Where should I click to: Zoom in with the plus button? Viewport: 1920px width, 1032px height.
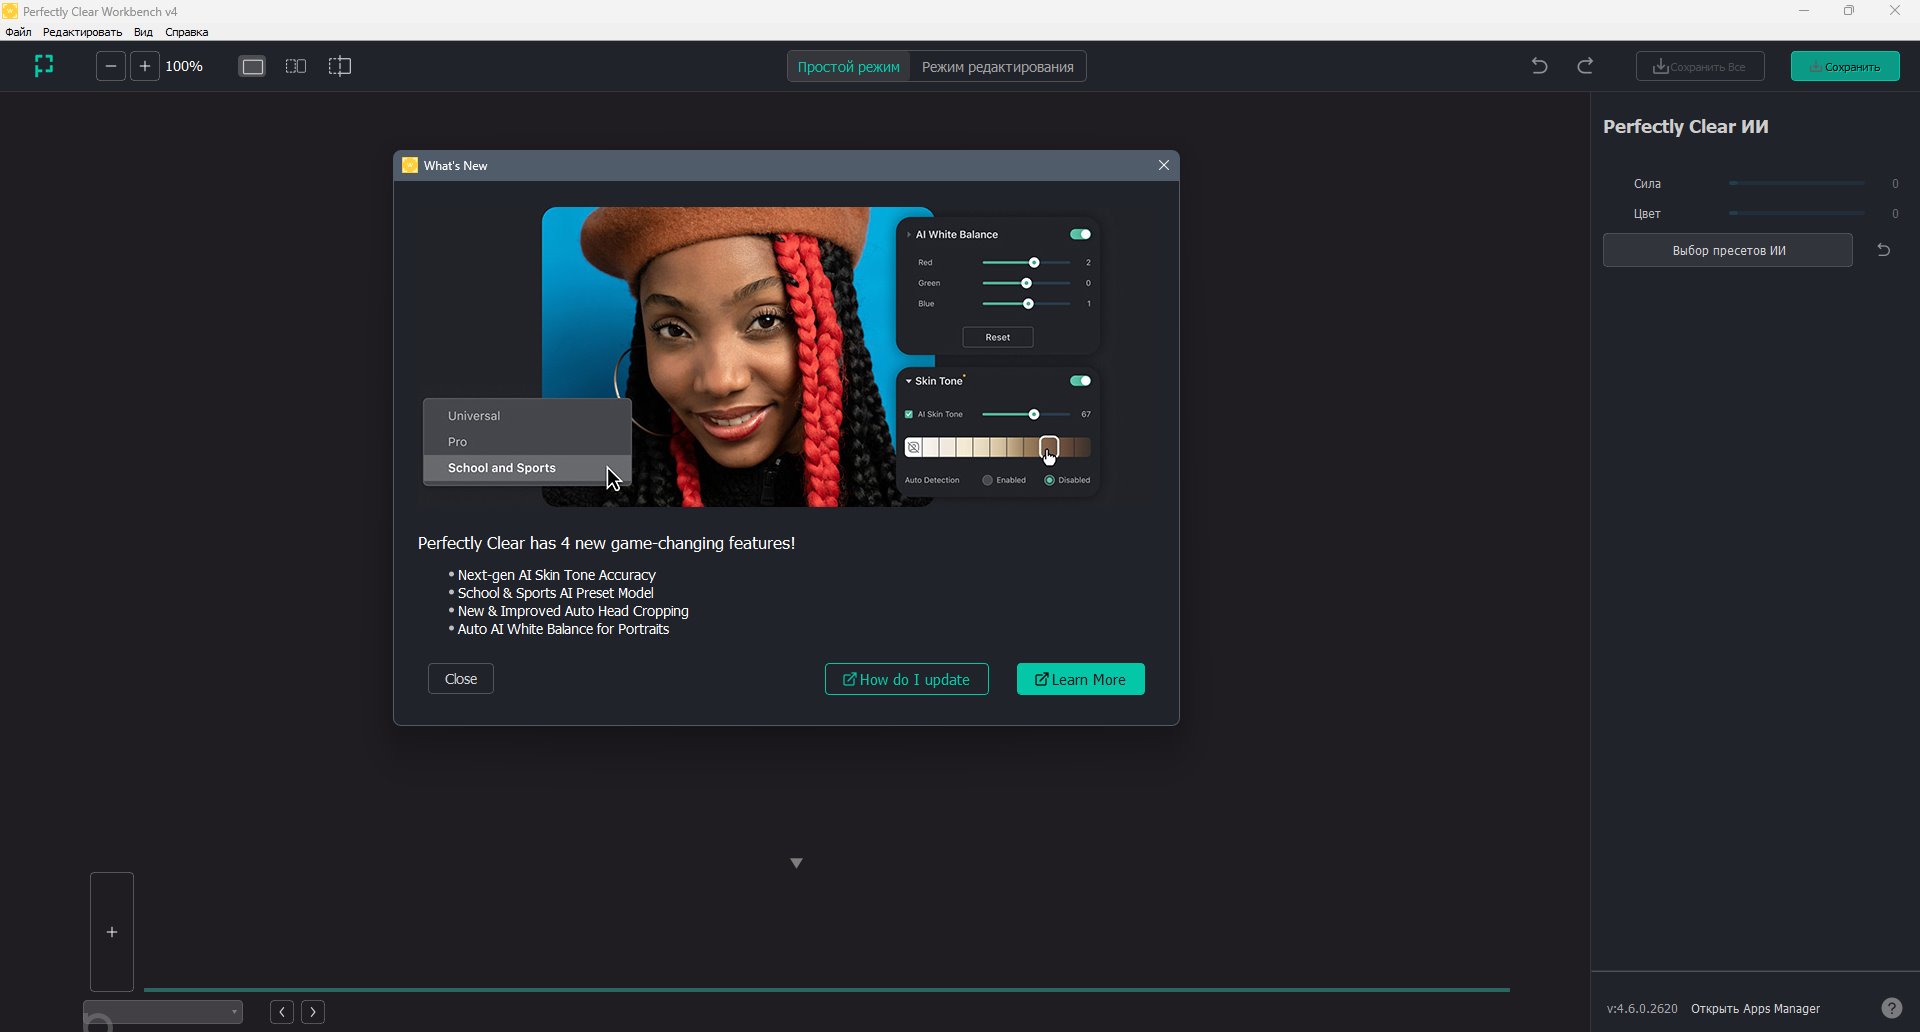(x=145, y=66)
